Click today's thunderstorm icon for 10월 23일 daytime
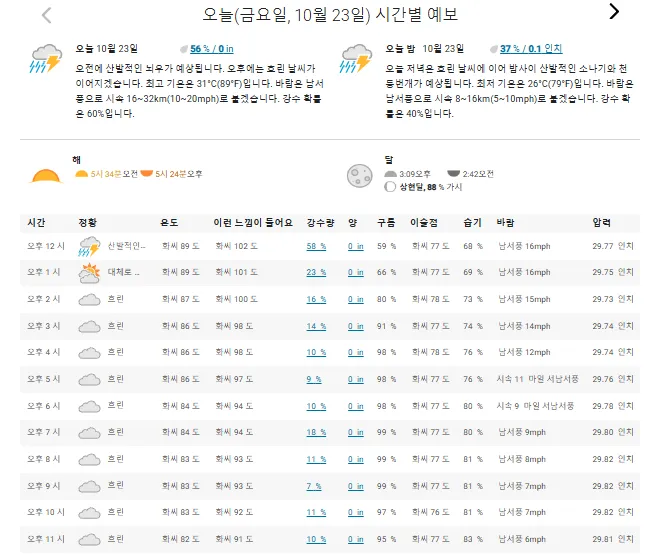The image size is (658, 554). coord(46,58)
